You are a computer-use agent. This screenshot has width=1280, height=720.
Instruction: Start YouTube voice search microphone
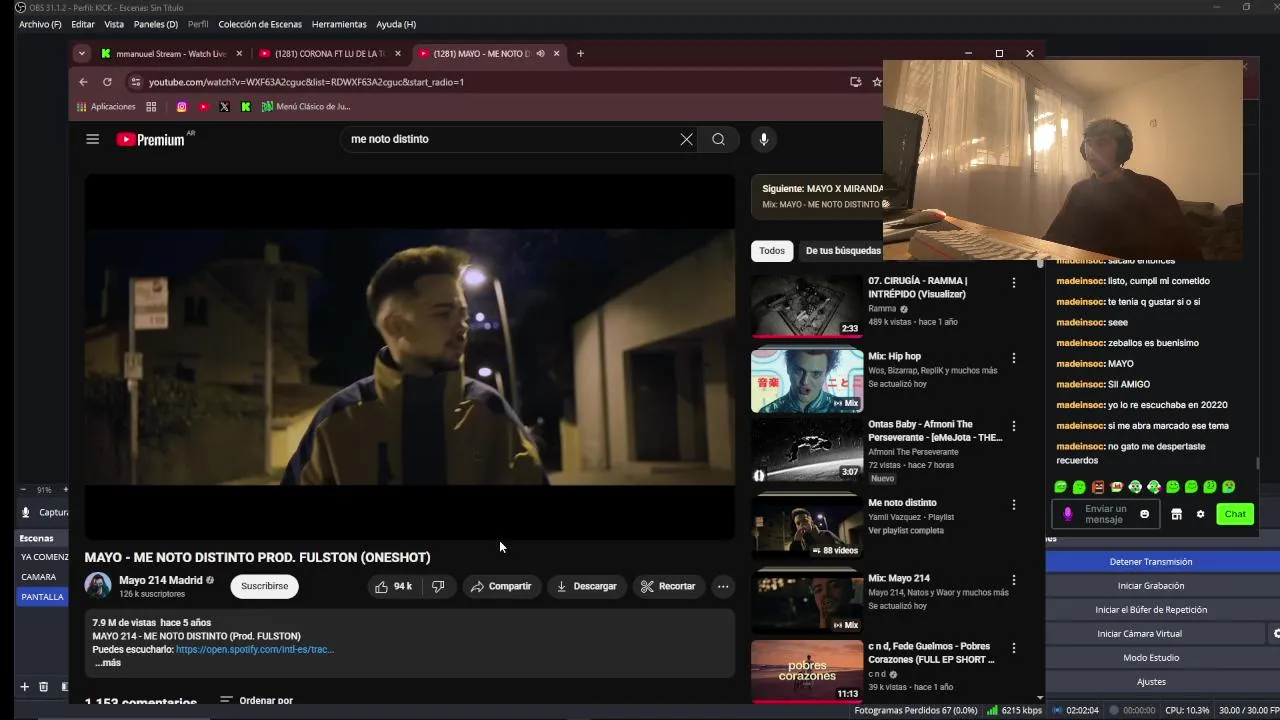coord(764,139)
